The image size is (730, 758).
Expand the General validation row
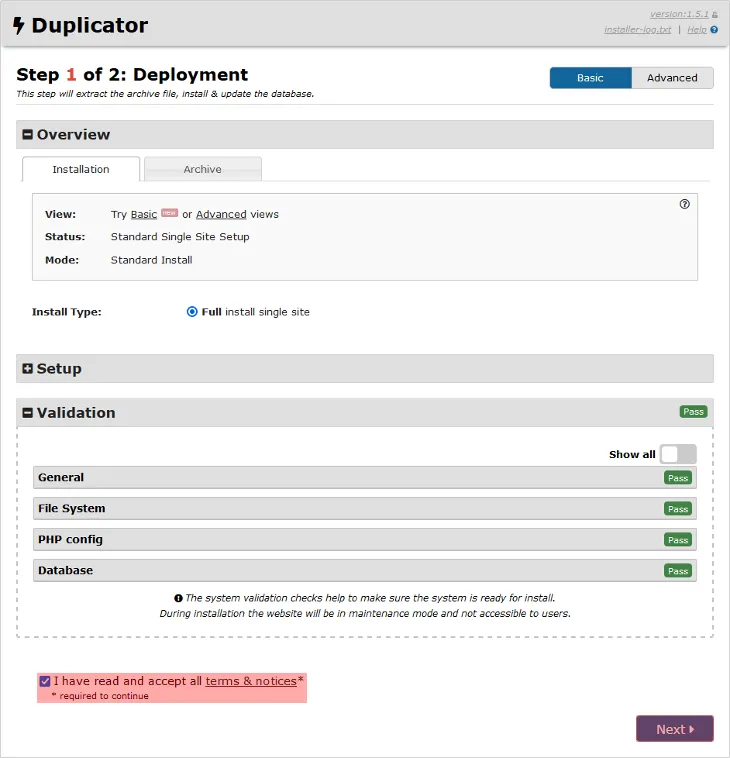365,478
